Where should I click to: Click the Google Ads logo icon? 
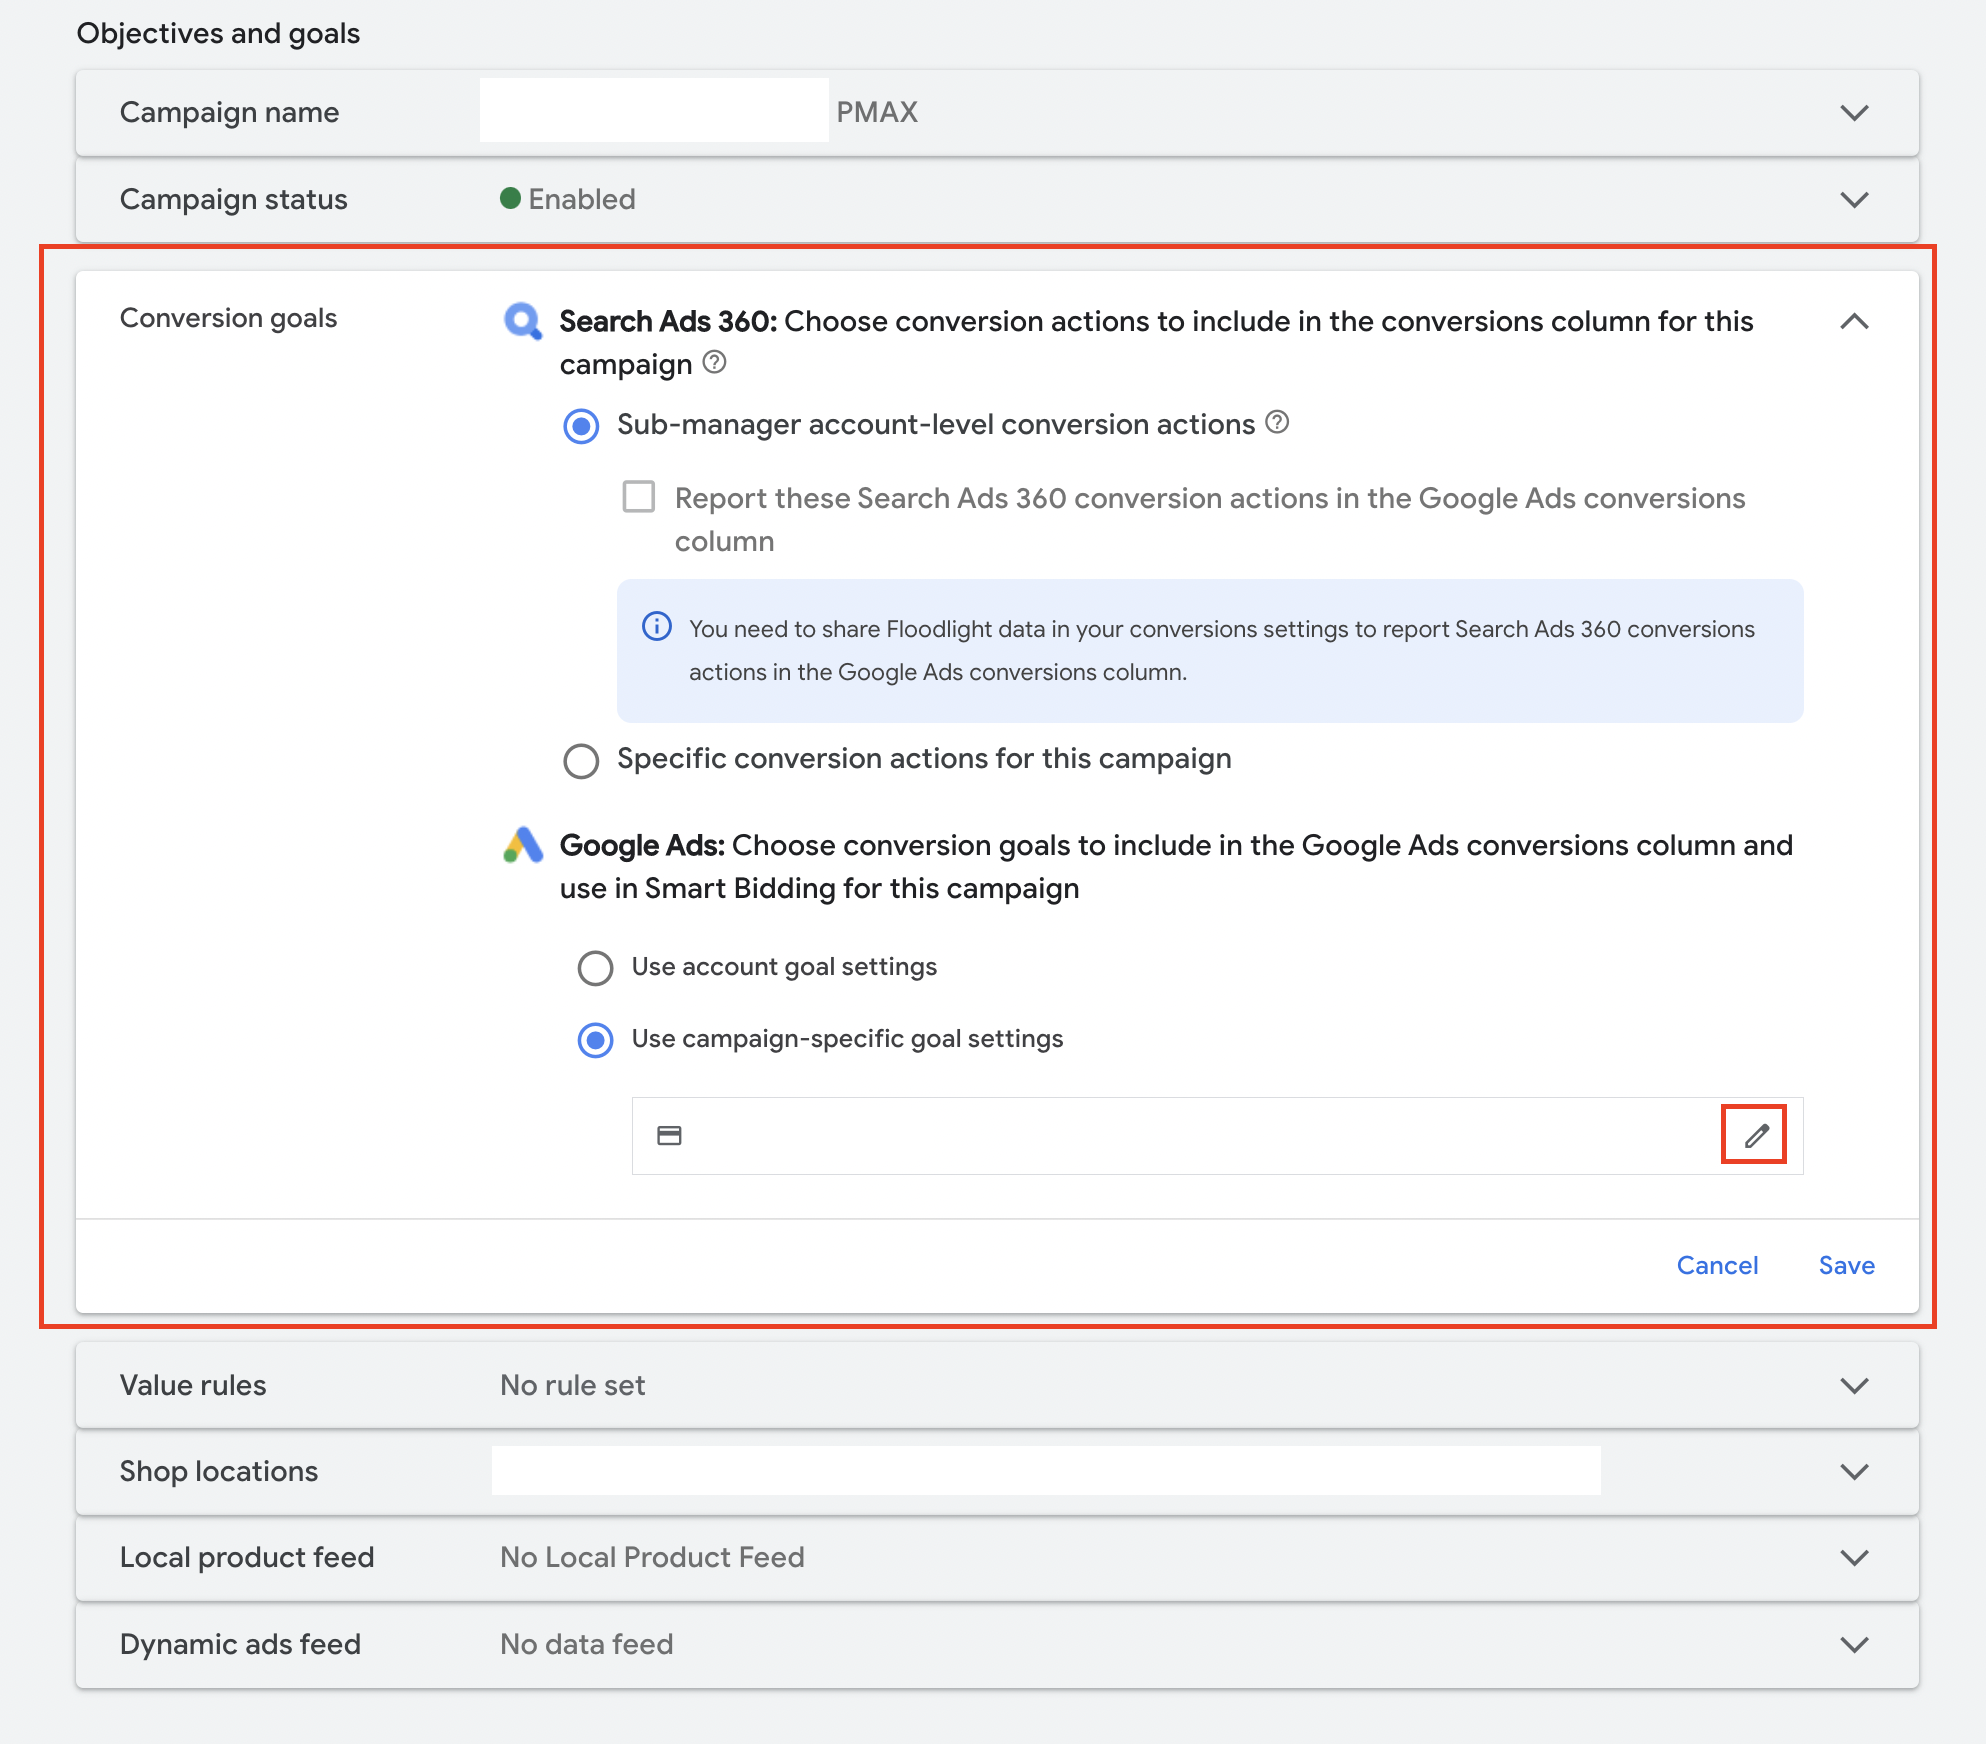(x=523, y=845)
